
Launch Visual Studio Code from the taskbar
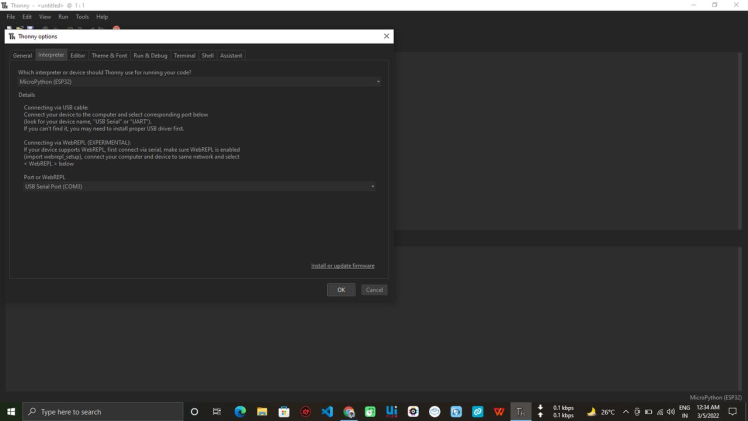[x=327, y=411]
